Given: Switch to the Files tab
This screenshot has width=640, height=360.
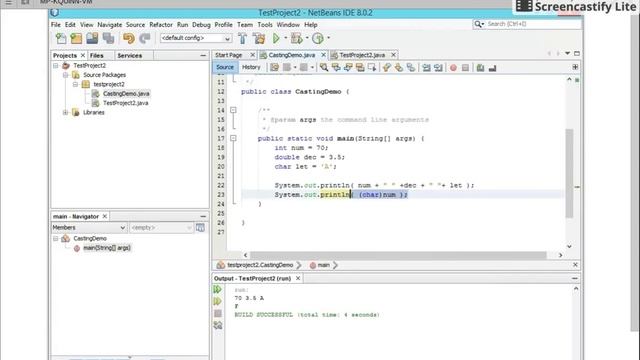Looking at the screenshot, I should [97, 56].
